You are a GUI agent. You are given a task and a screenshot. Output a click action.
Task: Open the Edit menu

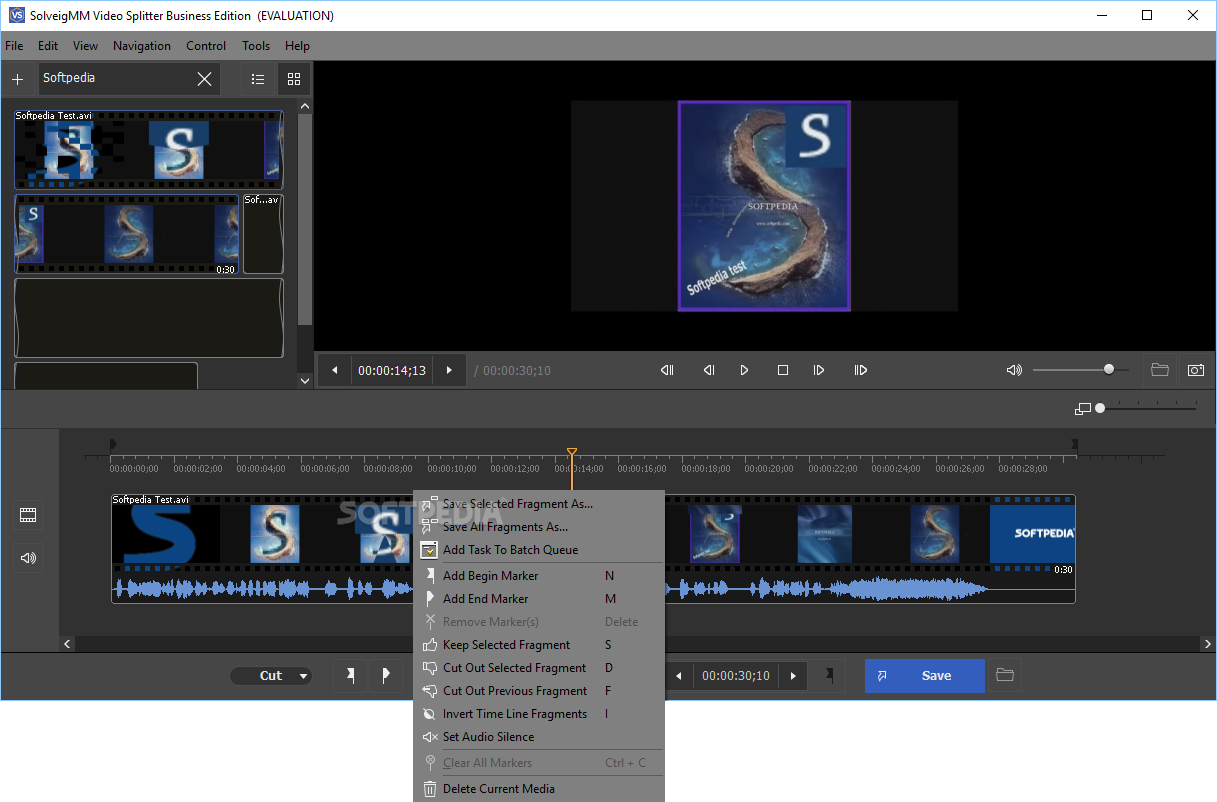coord(48,46)
